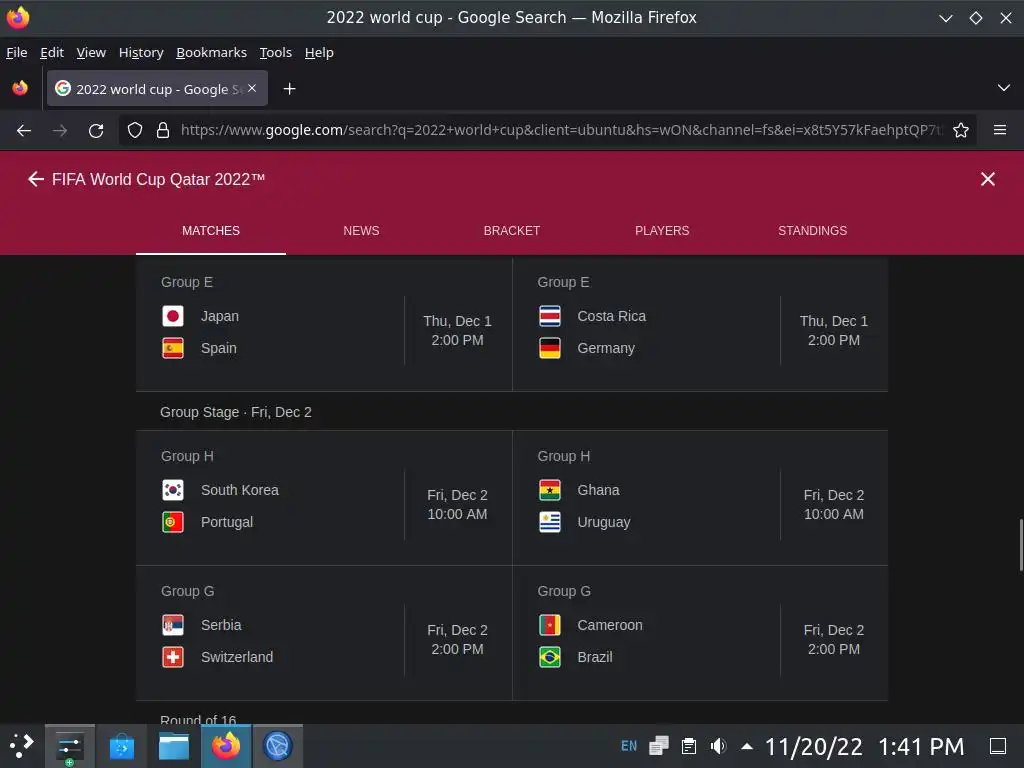This screenshot has width=1024, height=768.
Task: Click the Portugal flag icon
Action: (x=173, y=522)
